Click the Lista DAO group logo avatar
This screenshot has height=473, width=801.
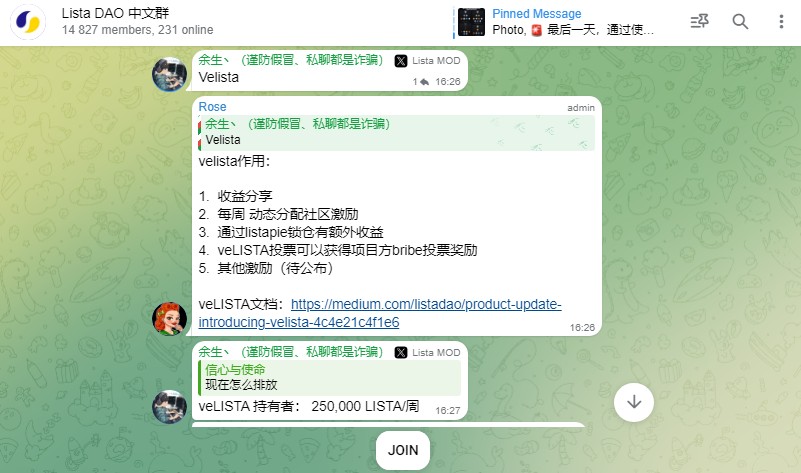point(28,22)
